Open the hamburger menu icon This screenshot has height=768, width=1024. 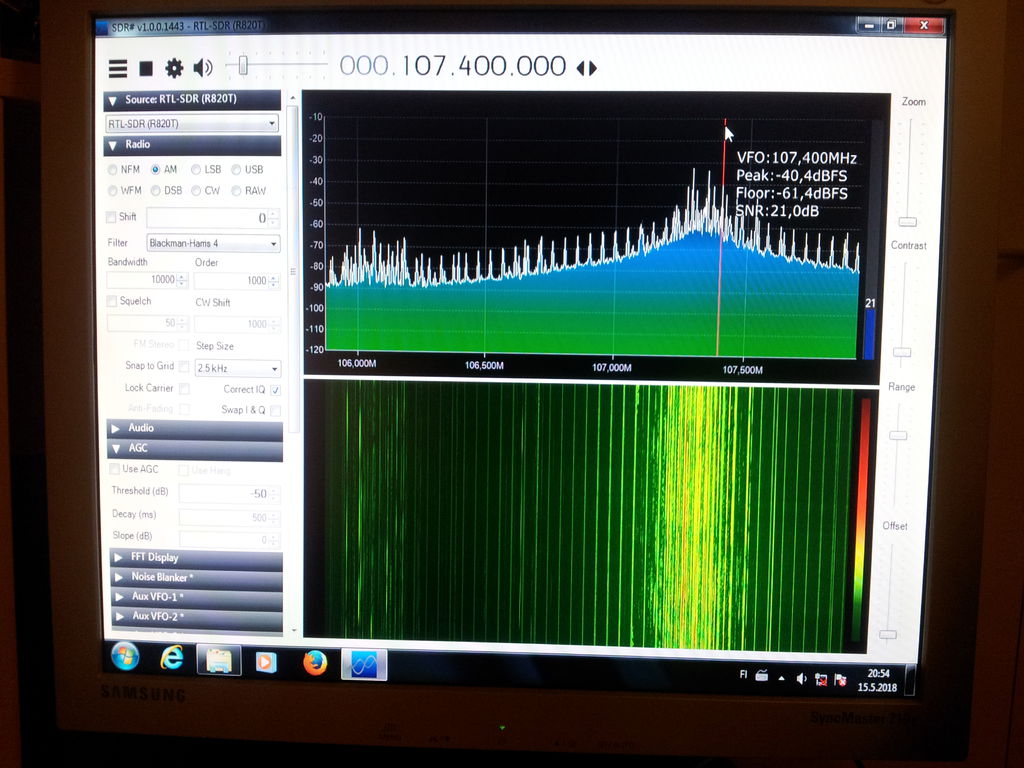[118, 68]
